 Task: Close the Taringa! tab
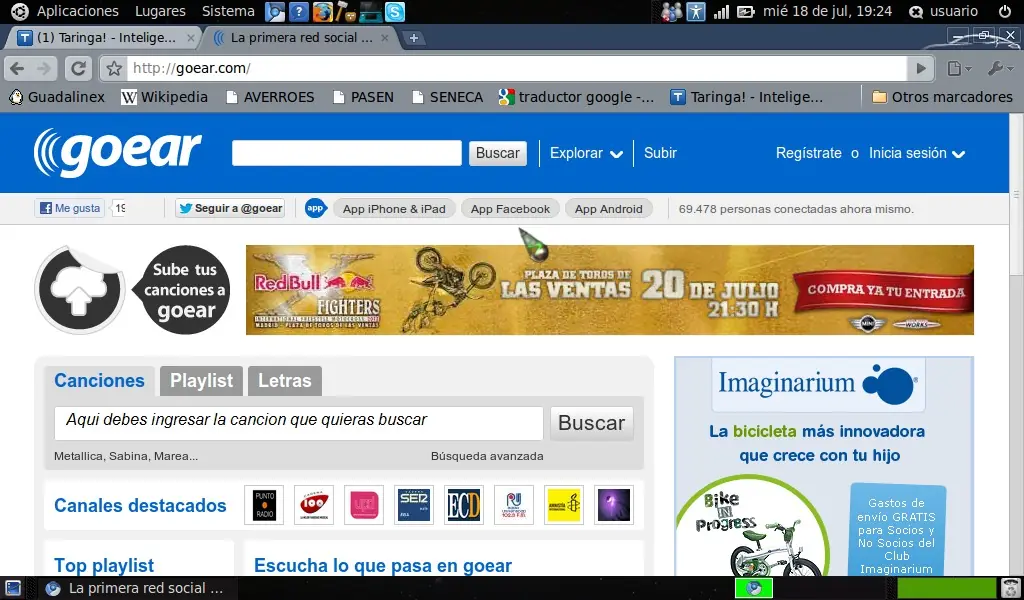[191, 38]
